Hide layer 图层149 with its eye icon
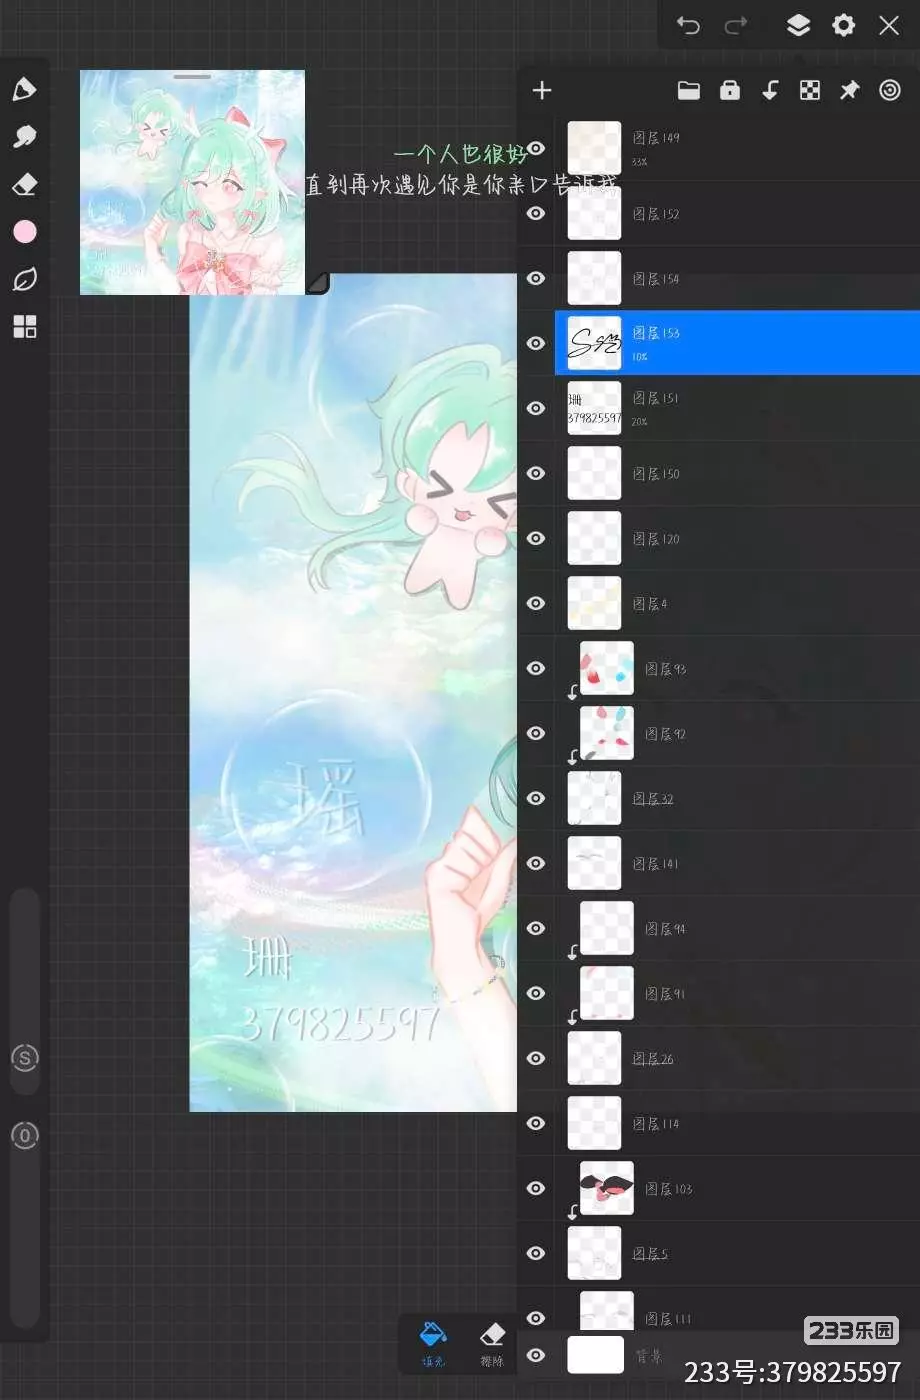 pyautogui.click(x=536, y=149)
